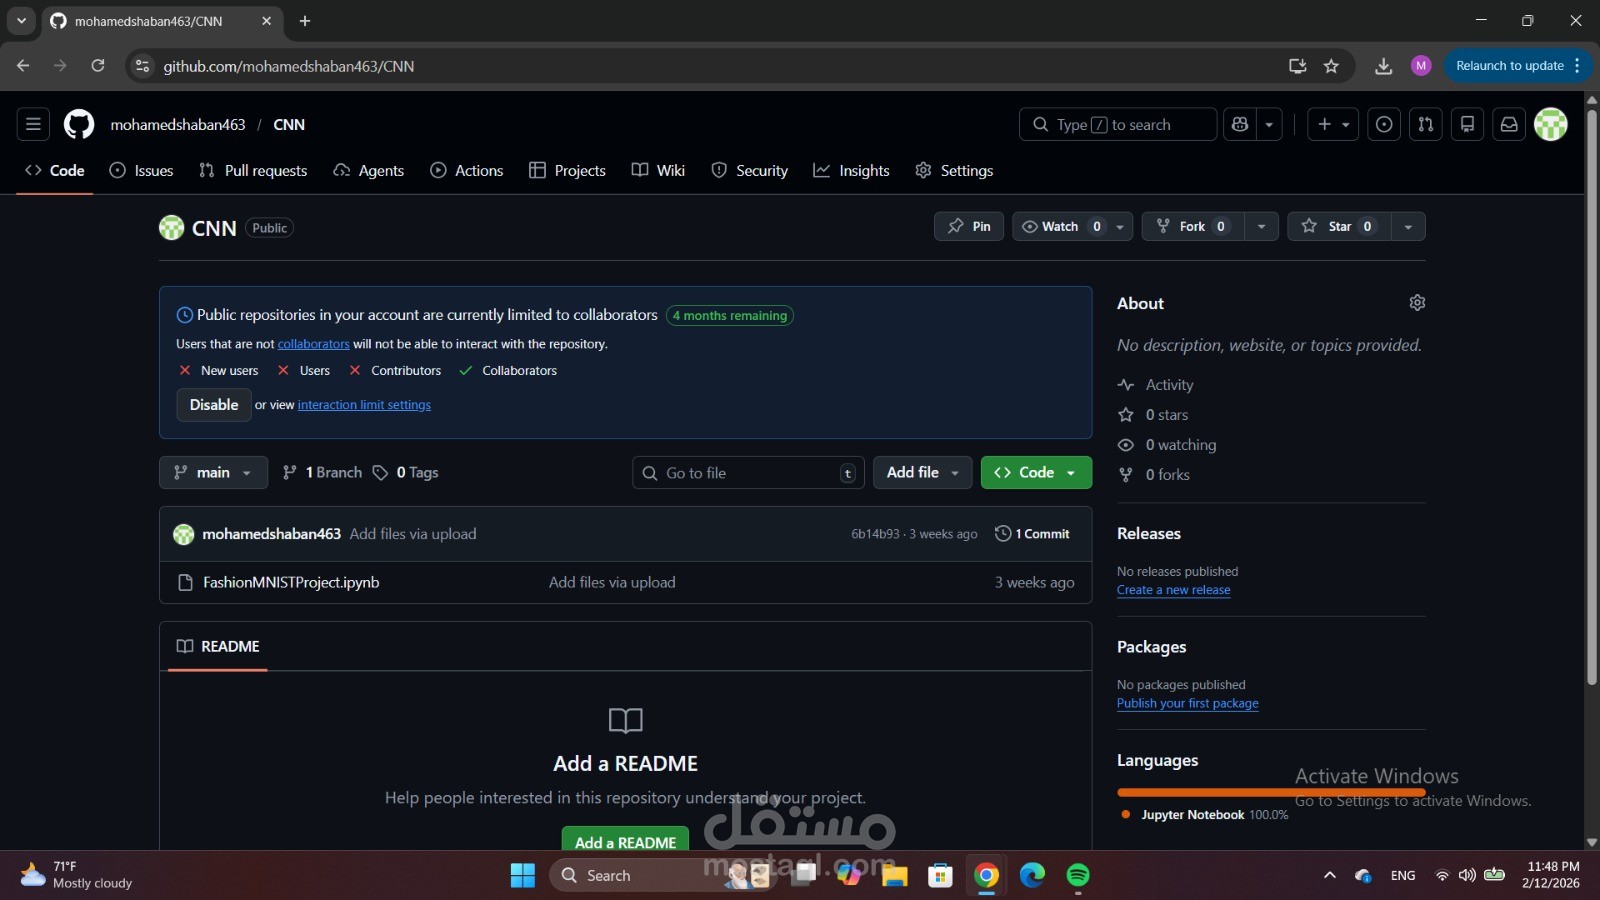Pin the CNN repository
Viewport: 1600px width, 900px height.
point(969,226)
